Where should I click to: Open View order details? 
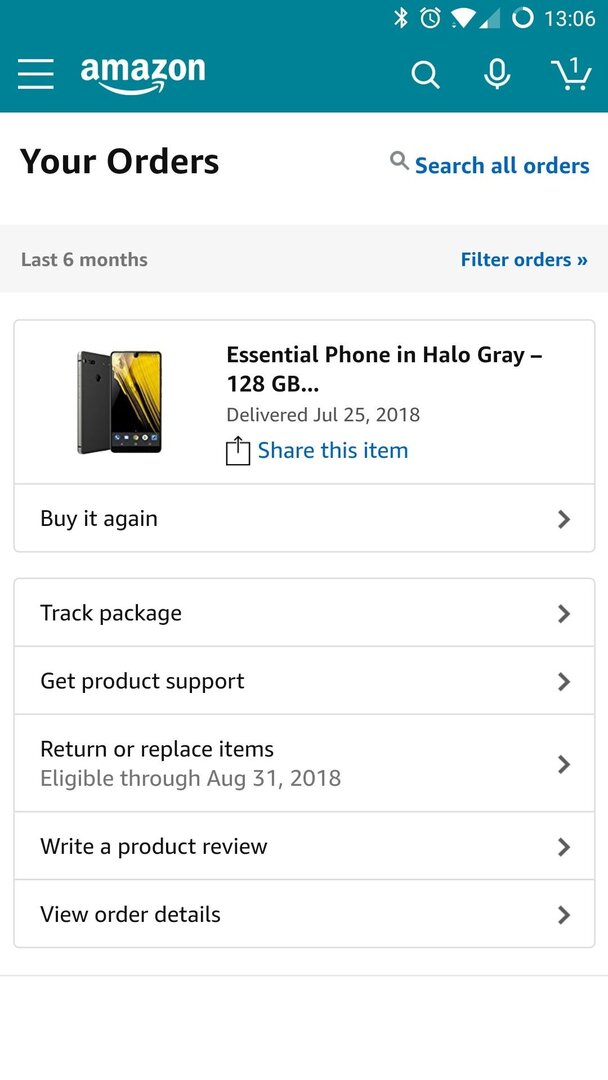[304, 915]
